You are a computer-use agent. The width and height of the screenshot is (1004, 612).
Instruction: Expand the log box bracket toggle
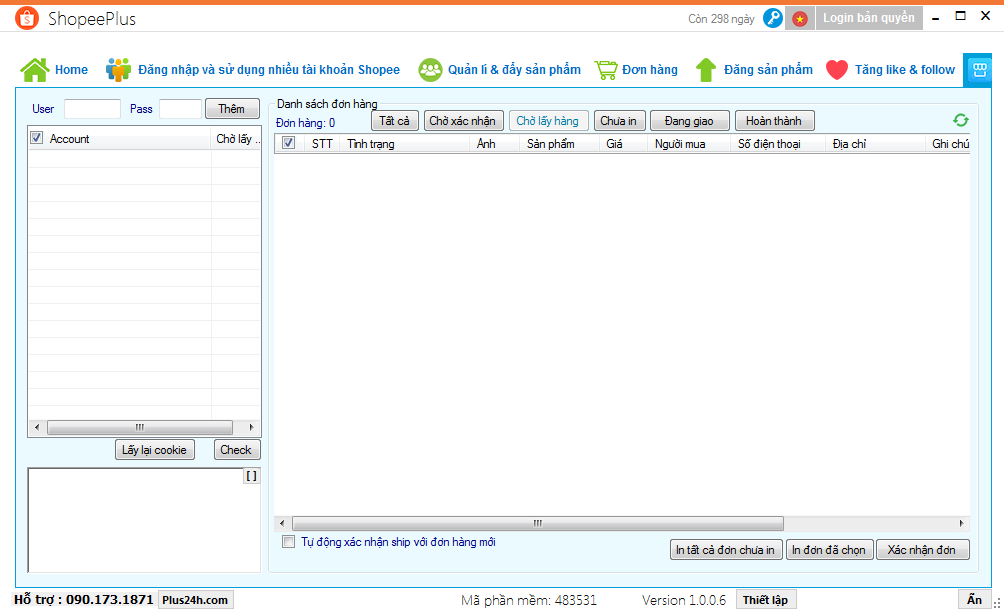(x=251, y=476)
